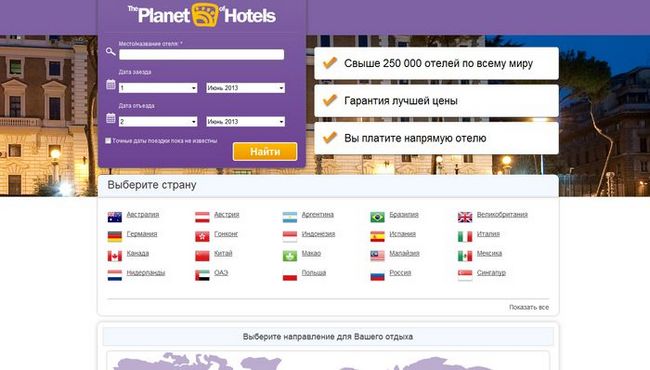Open the check-out day dropdown
The image size is (650, 370).
click(158, 121)
